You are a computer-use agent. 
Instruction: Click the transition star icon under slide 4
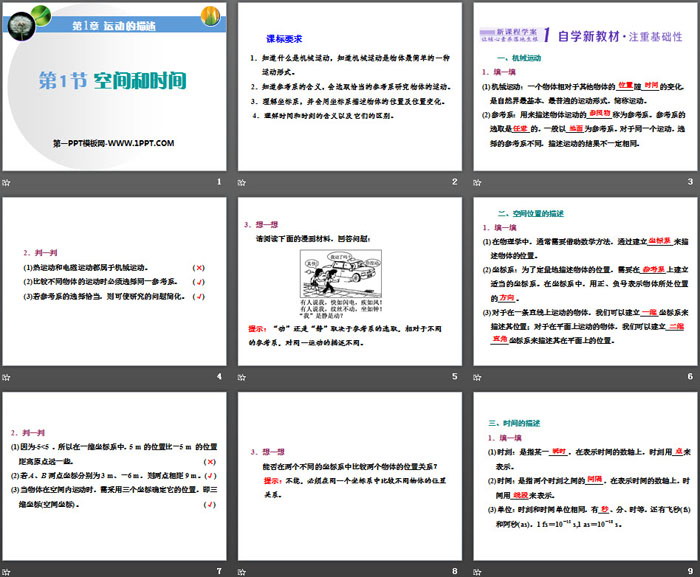8,376
